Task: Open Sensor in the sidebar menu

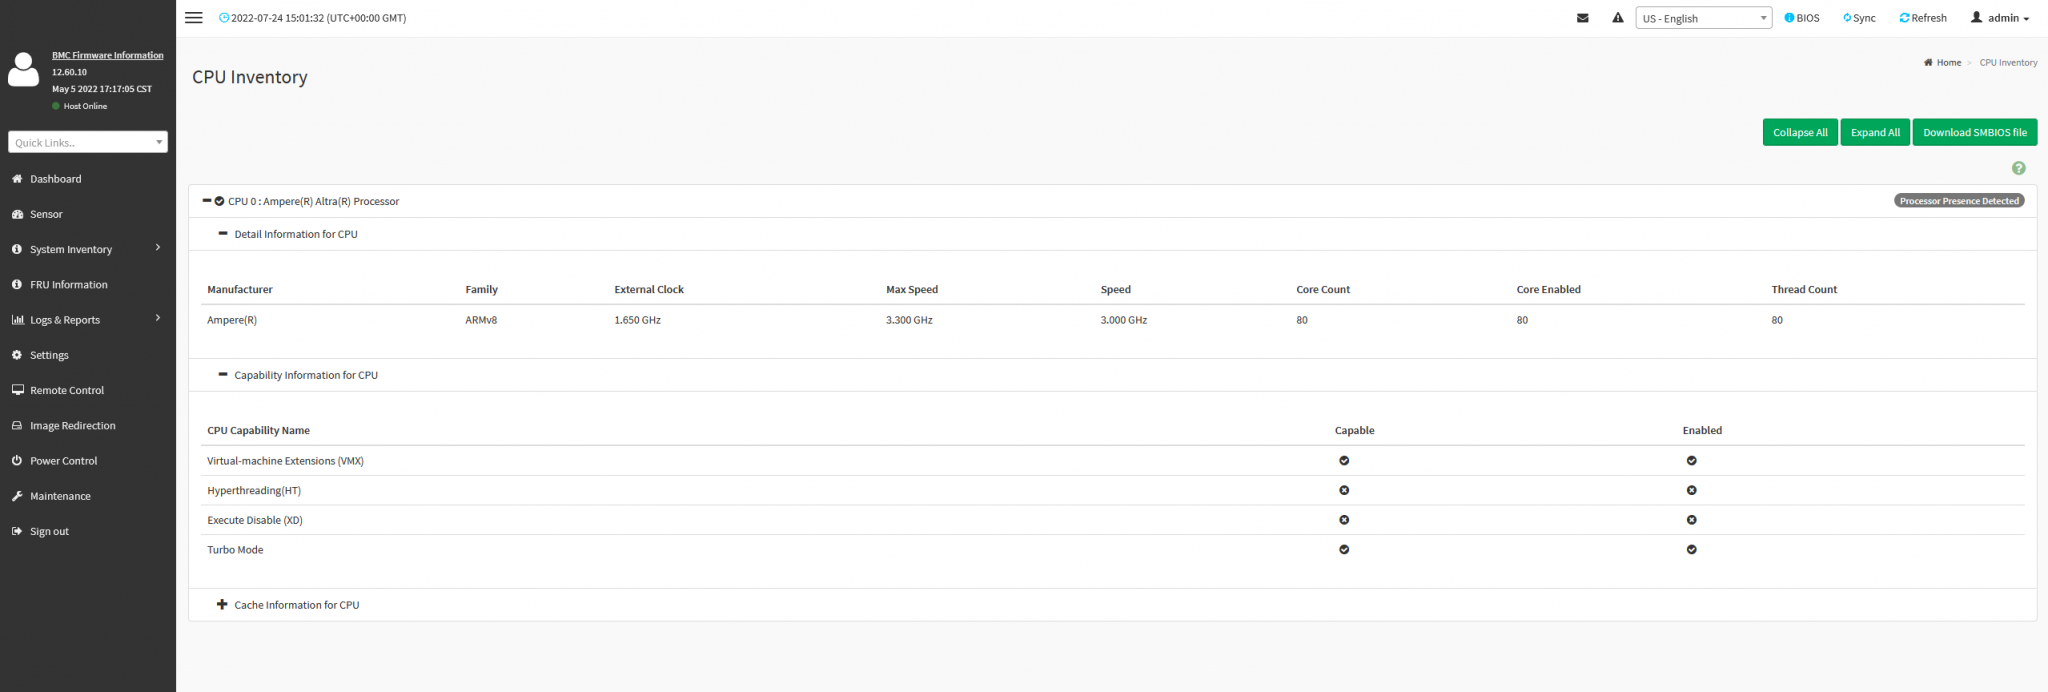Action: (46, 214)
